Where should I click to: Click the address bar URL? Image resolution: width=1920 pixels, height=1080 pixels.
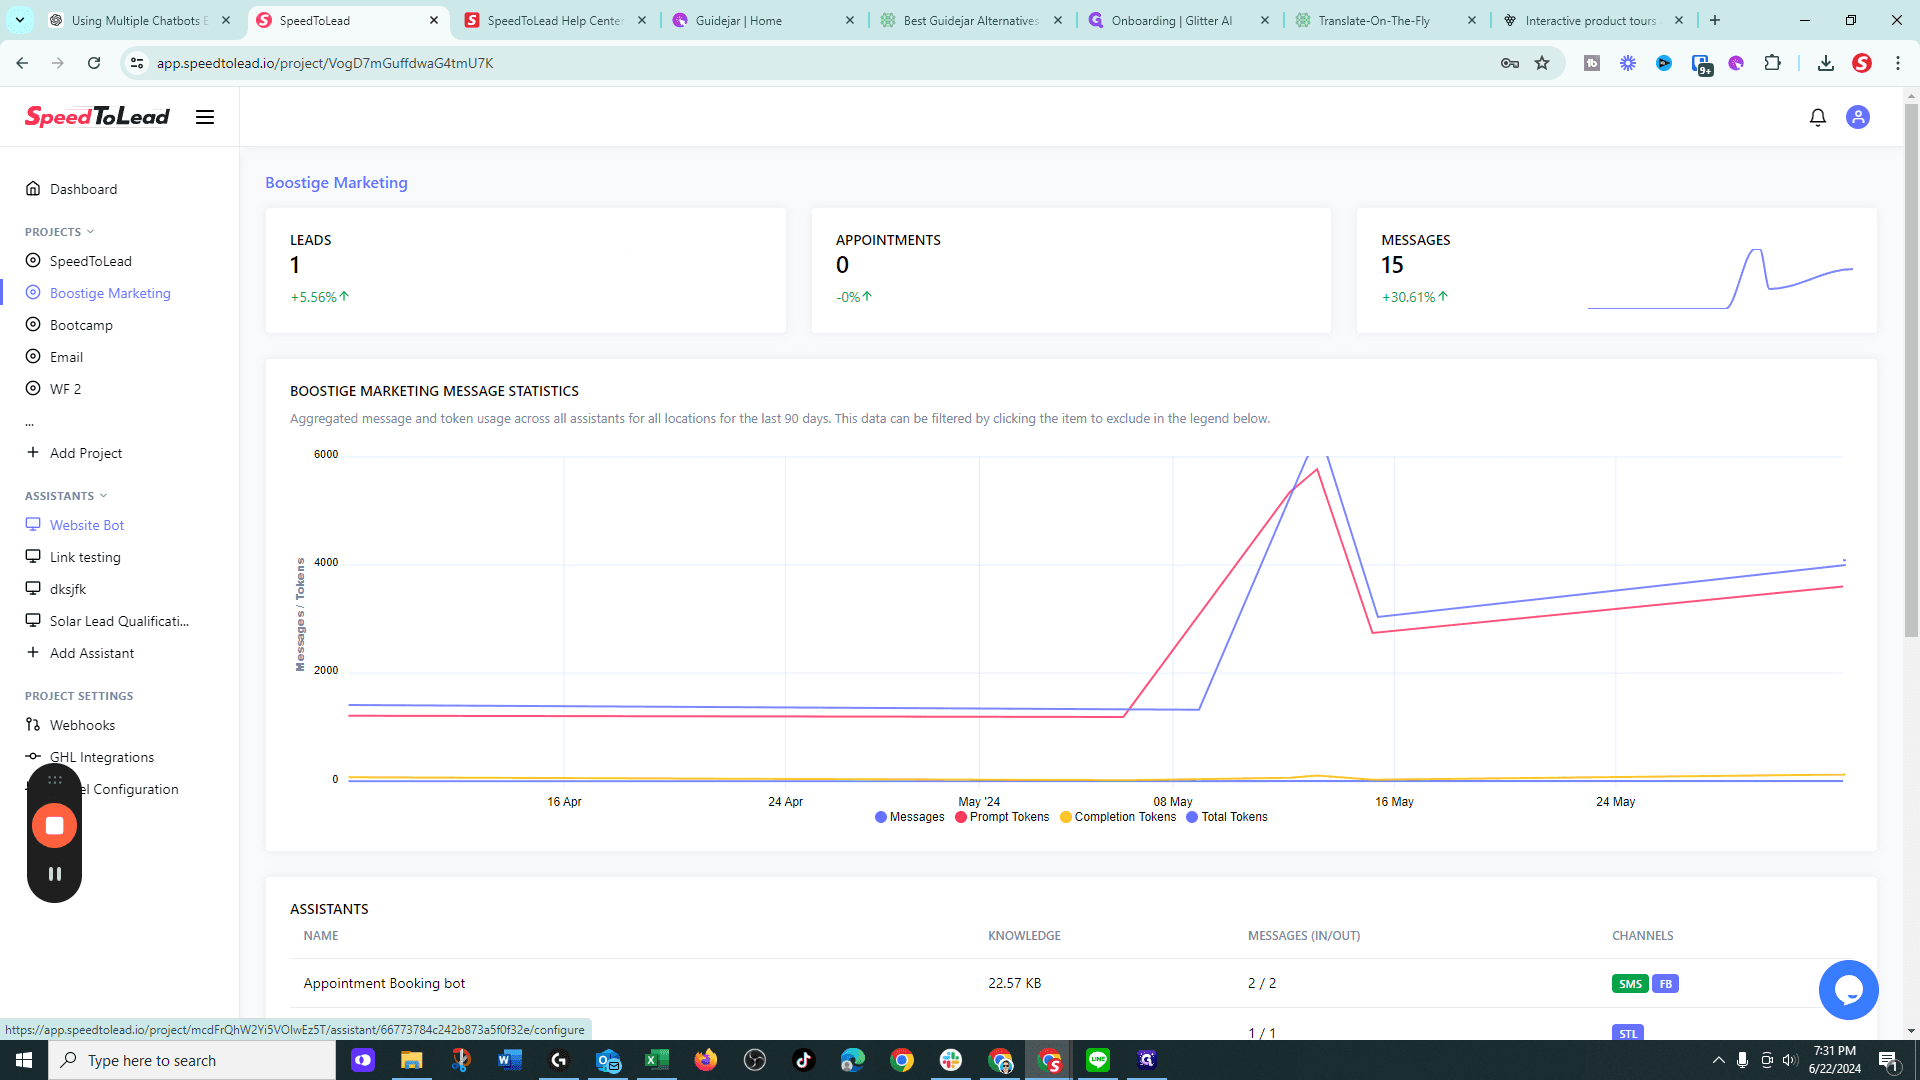tap(325, 63)
